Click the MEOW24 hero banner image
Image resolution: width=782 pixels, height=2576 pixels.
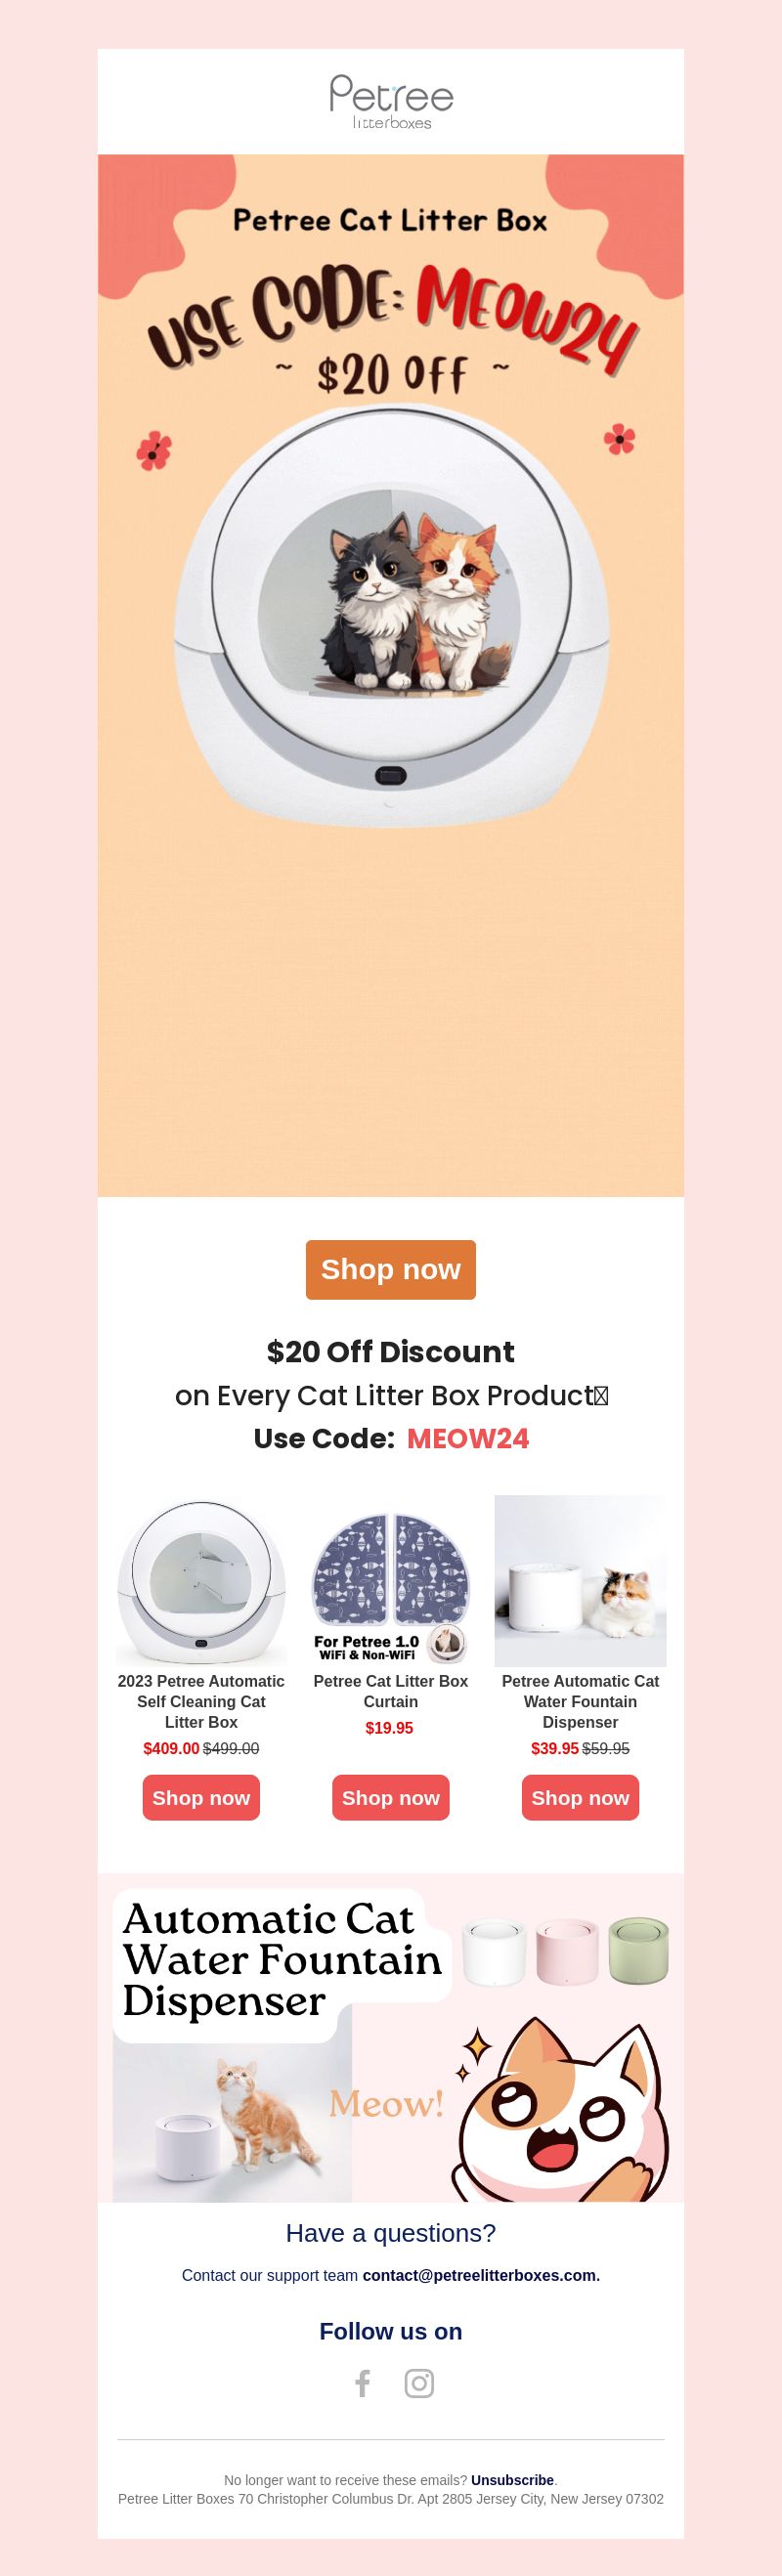(x=391, y=675)
